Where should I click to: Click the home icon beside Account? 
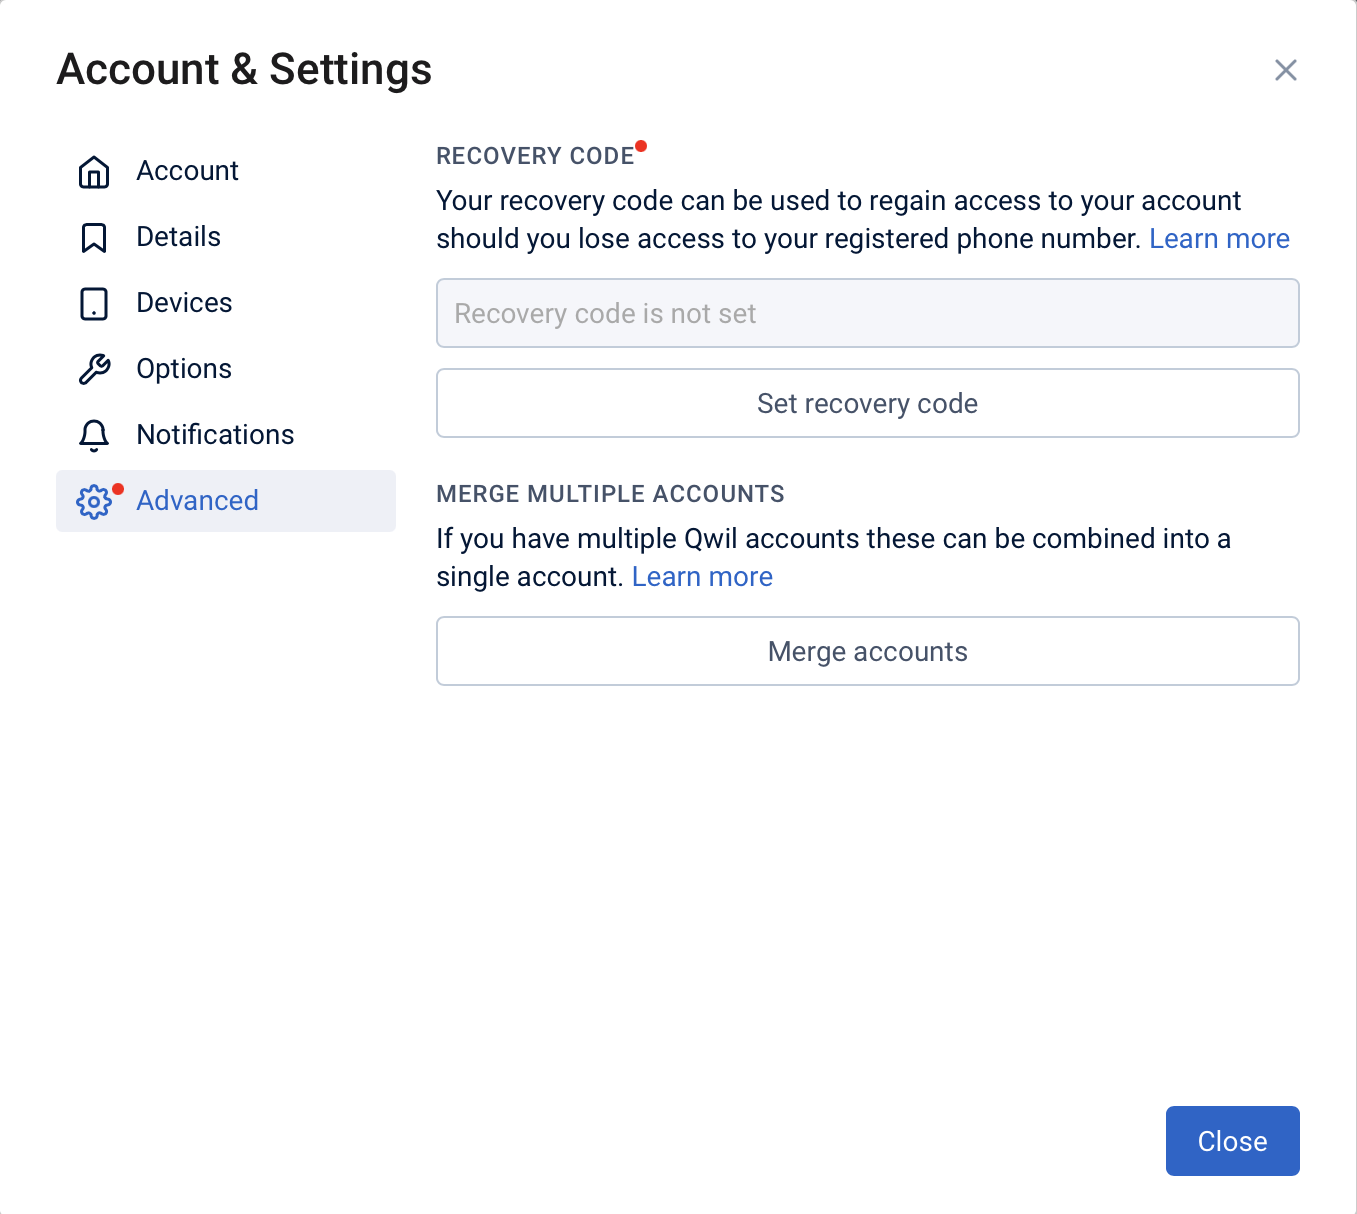tap(94, 172)
